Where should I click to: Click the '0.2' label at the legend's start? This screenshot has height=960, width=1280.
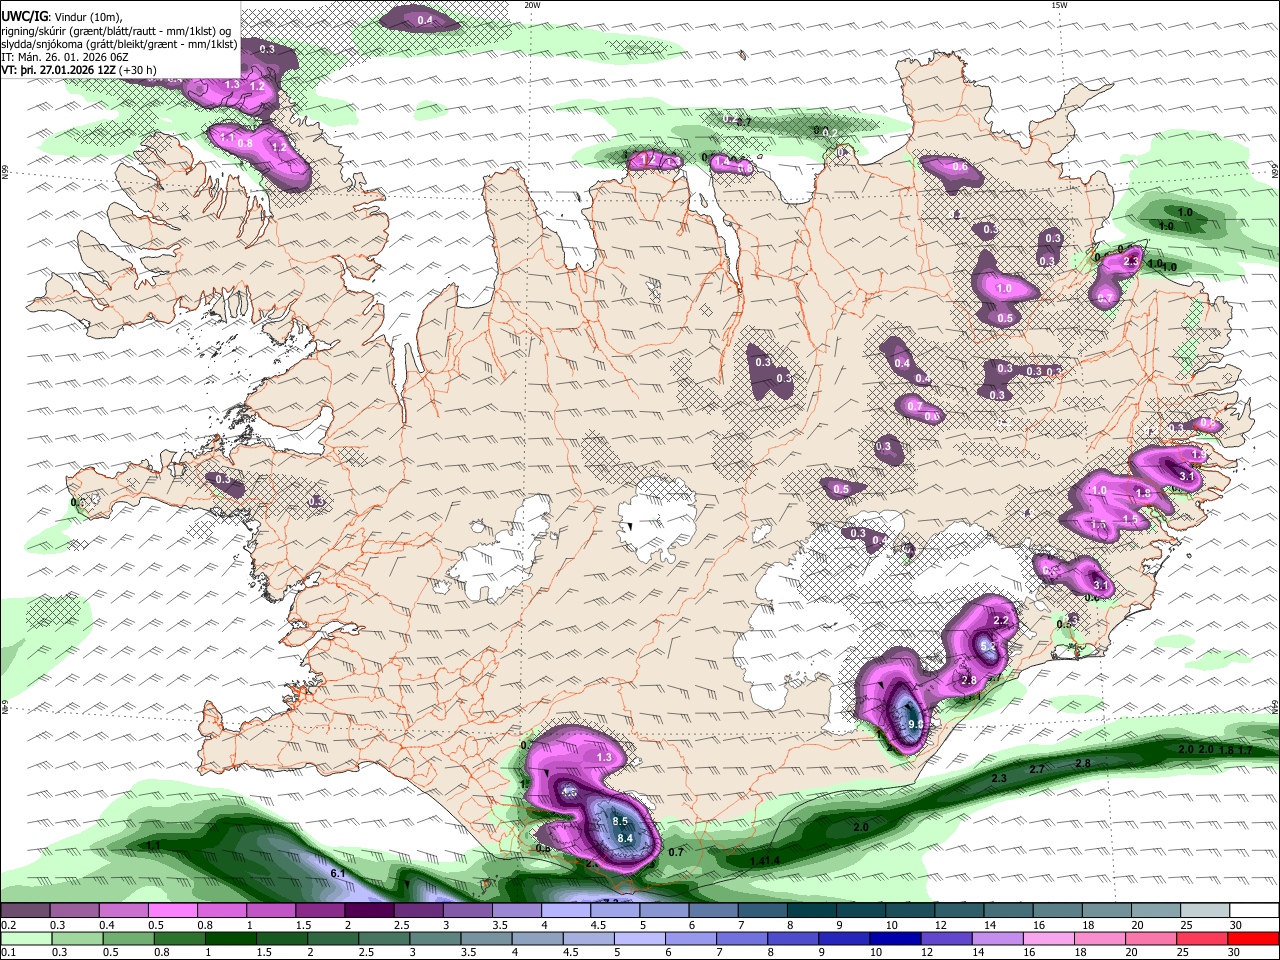click(x=9, y=925)
